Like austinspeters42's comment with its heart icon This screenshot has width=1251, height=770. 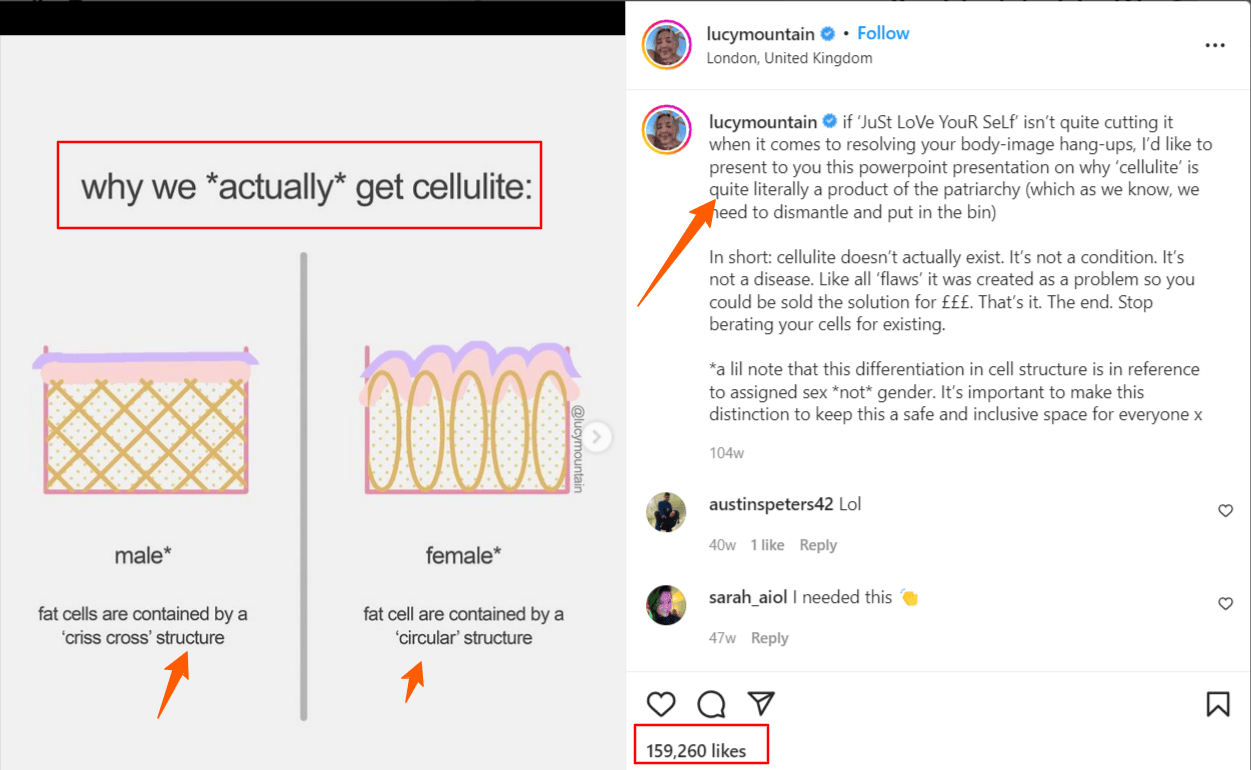(1225, 510)
